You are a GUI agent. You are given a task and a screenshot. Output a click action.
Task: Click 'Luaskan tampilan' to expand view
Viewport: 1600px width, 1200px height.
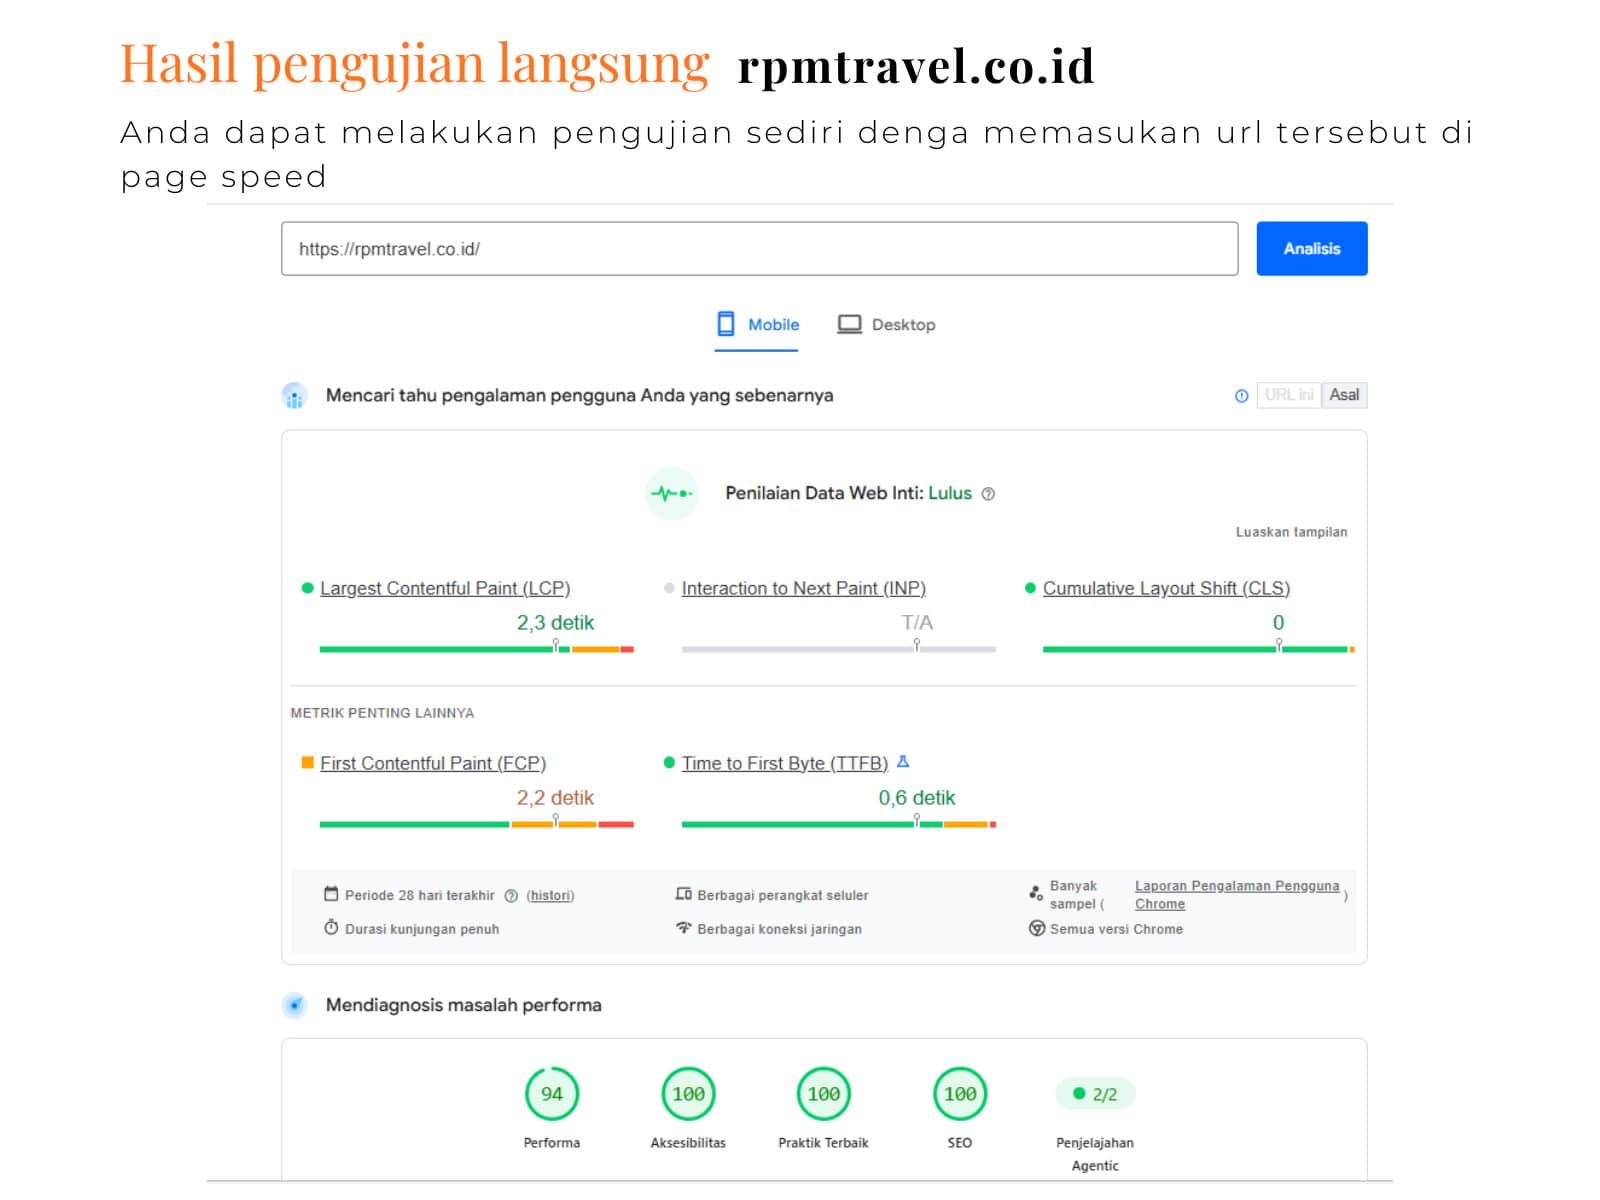coord(1291,532)
